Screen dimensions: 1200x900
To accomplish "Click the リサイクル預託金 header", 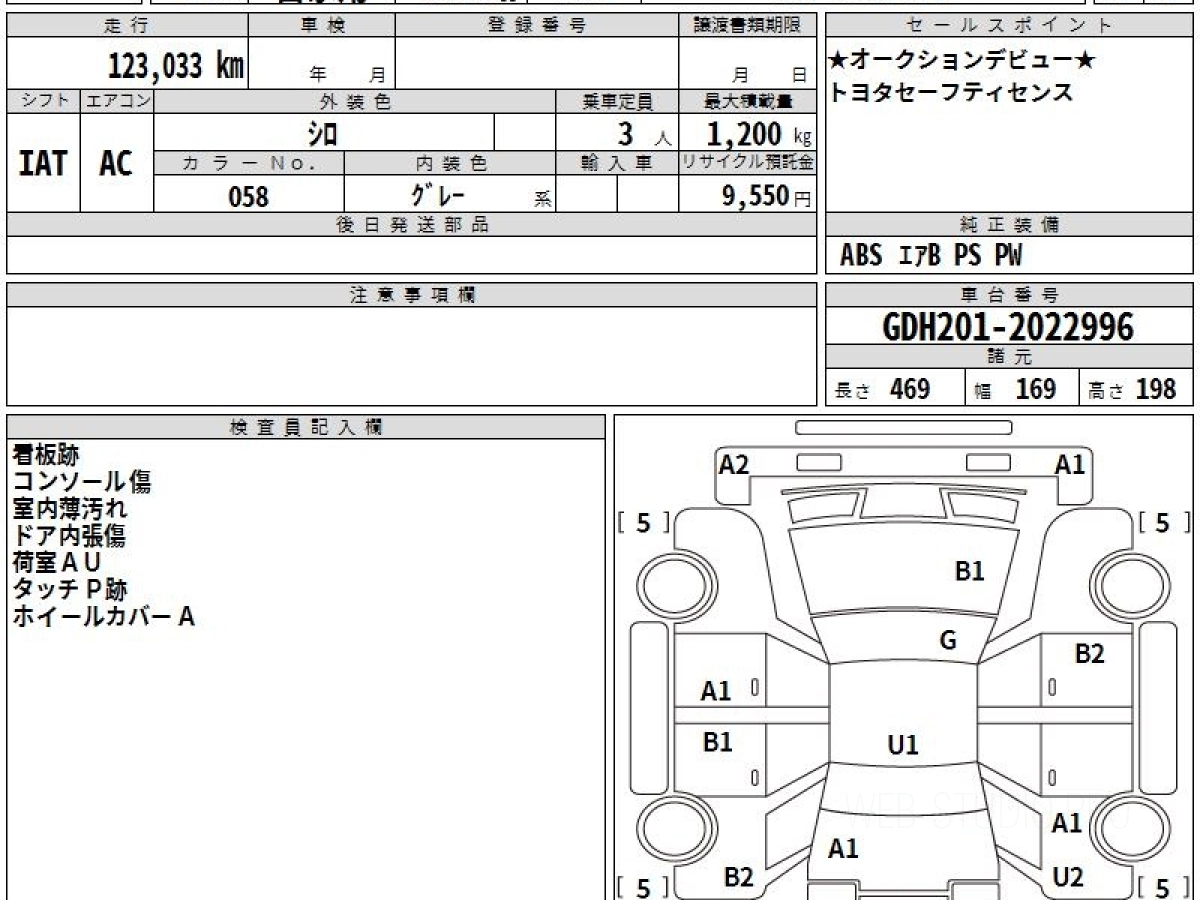I will [747, 163].
